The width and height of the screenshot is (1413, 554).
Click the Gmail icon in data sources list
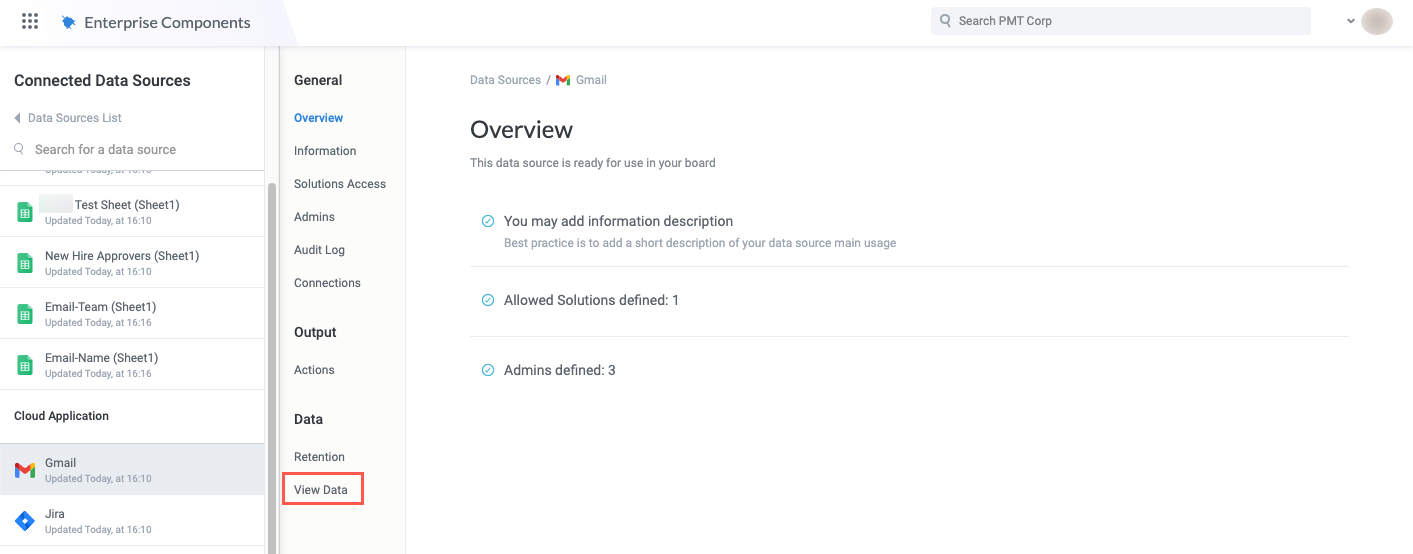25,470
